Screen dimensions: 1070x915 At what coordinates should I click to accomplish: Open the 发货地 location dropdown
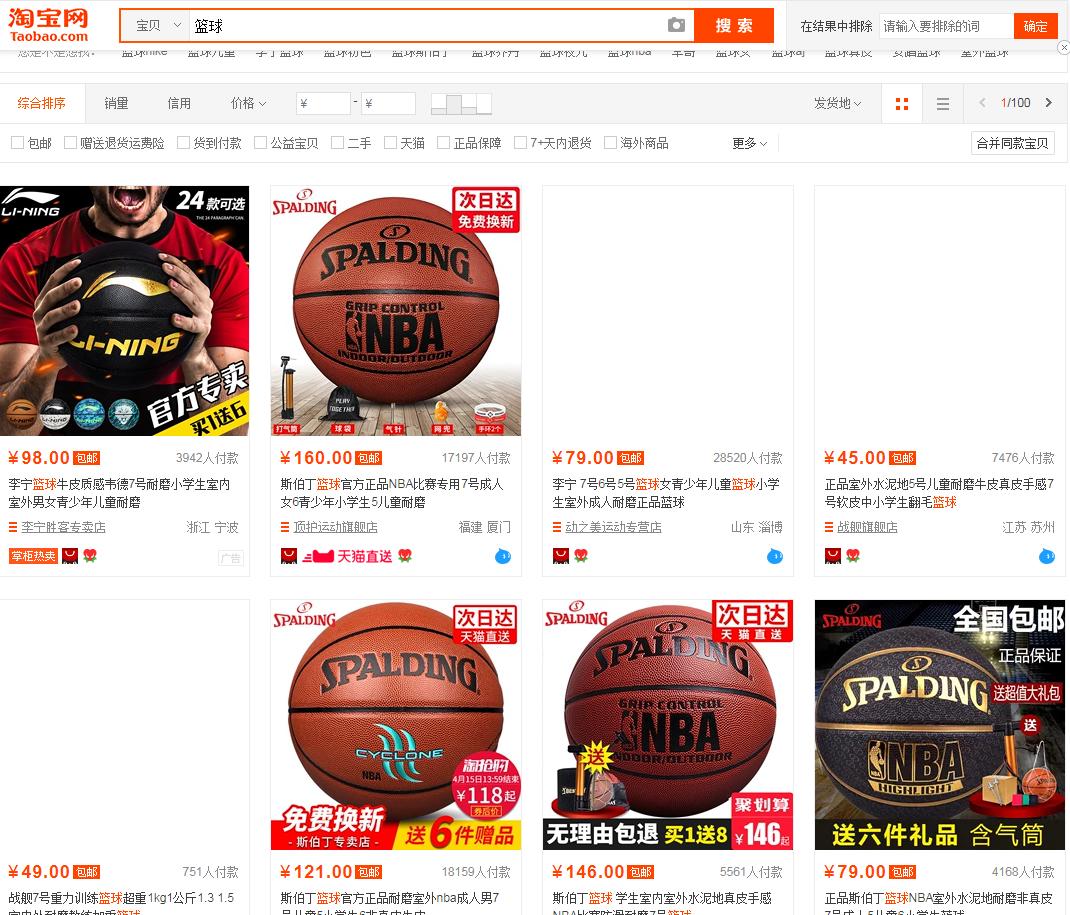click(x=837, y=103)
